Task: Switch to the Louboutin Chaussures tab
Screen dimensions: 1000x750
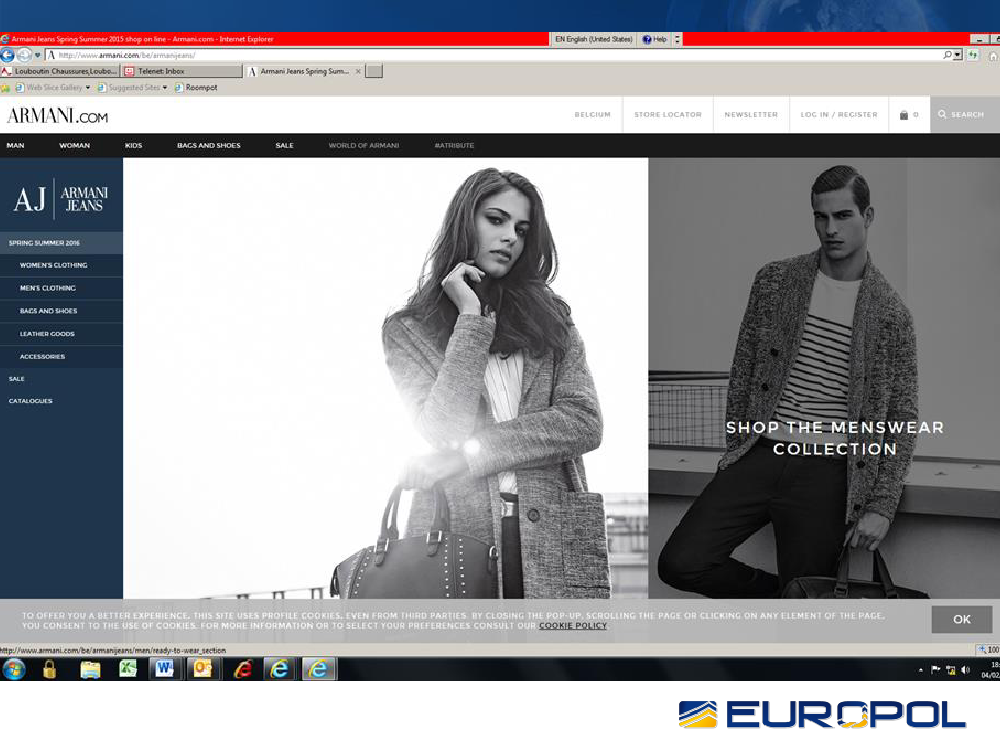Action: point(61,71)
